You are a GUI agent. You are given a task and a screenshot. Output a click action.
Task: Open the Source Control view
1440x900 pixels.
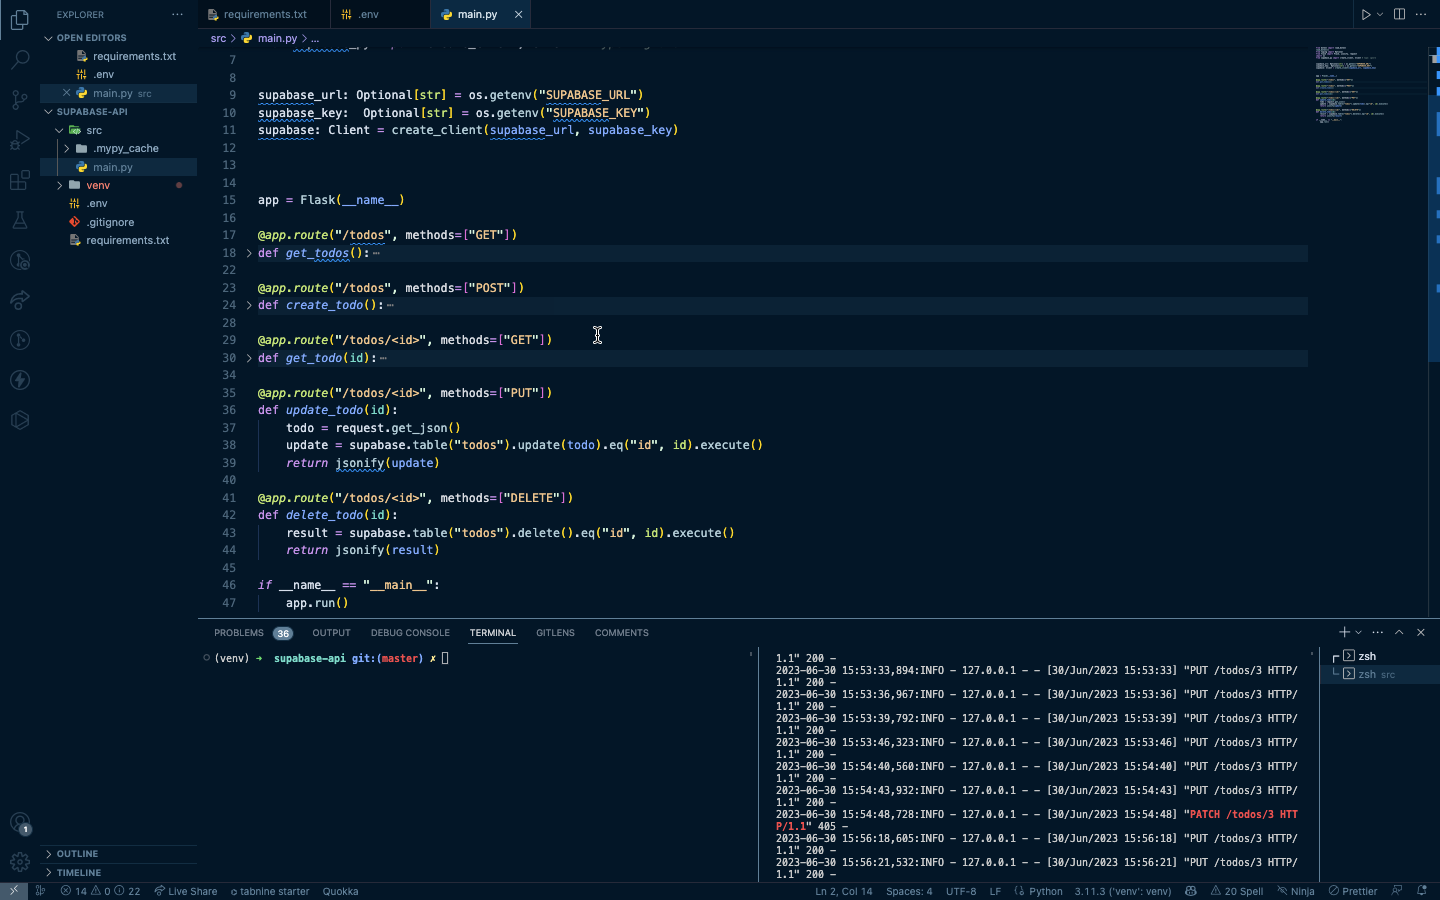coord(20,100)
